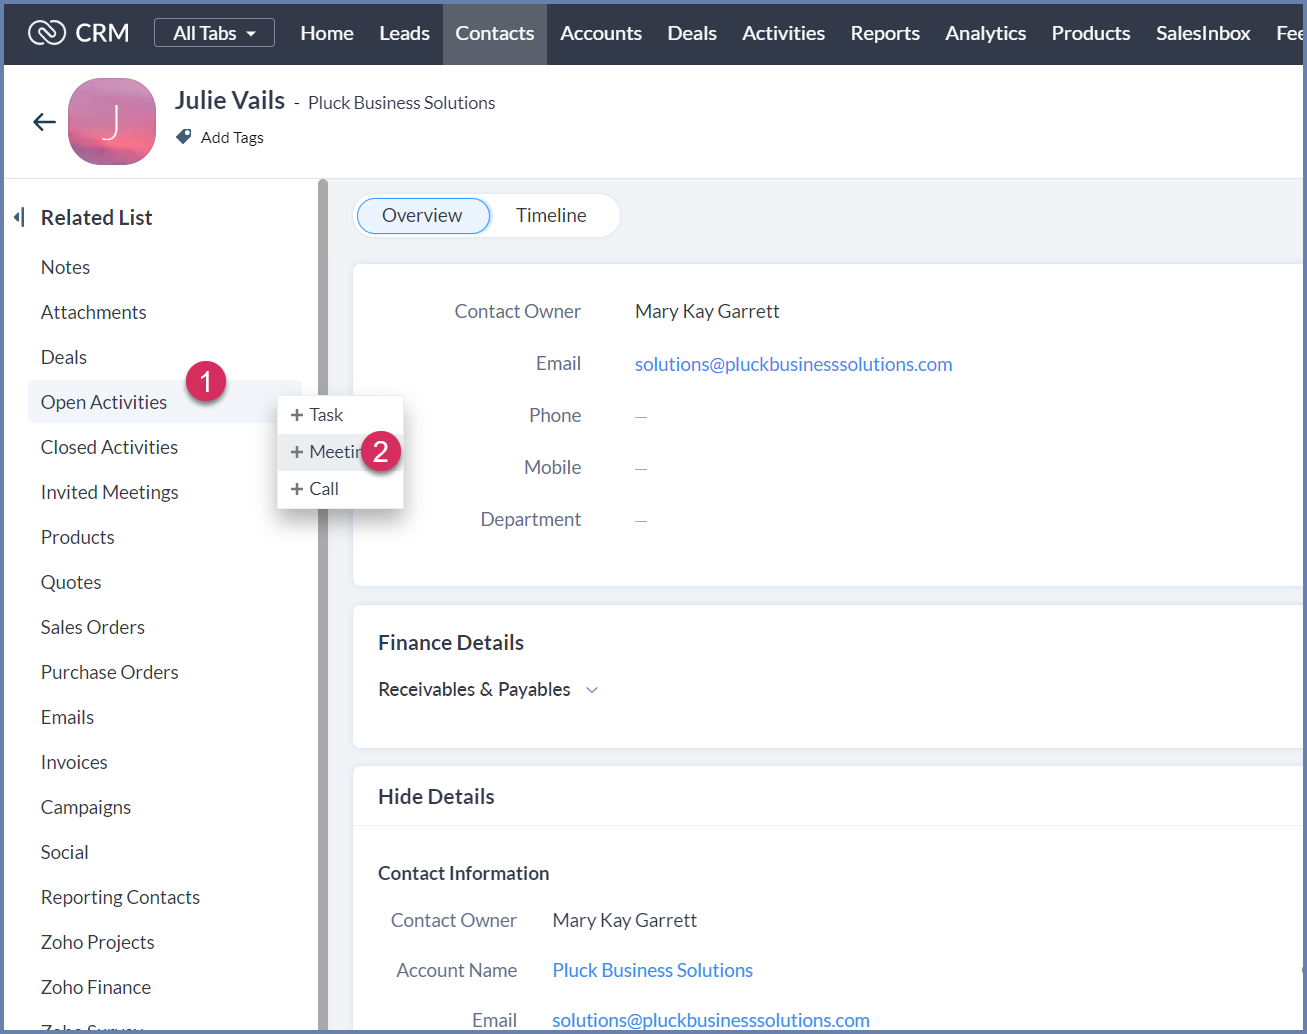Open Deals in Related List
Image resolution: width=1307 pixels, height=1034 pixels.
click(x=64, y=357)
